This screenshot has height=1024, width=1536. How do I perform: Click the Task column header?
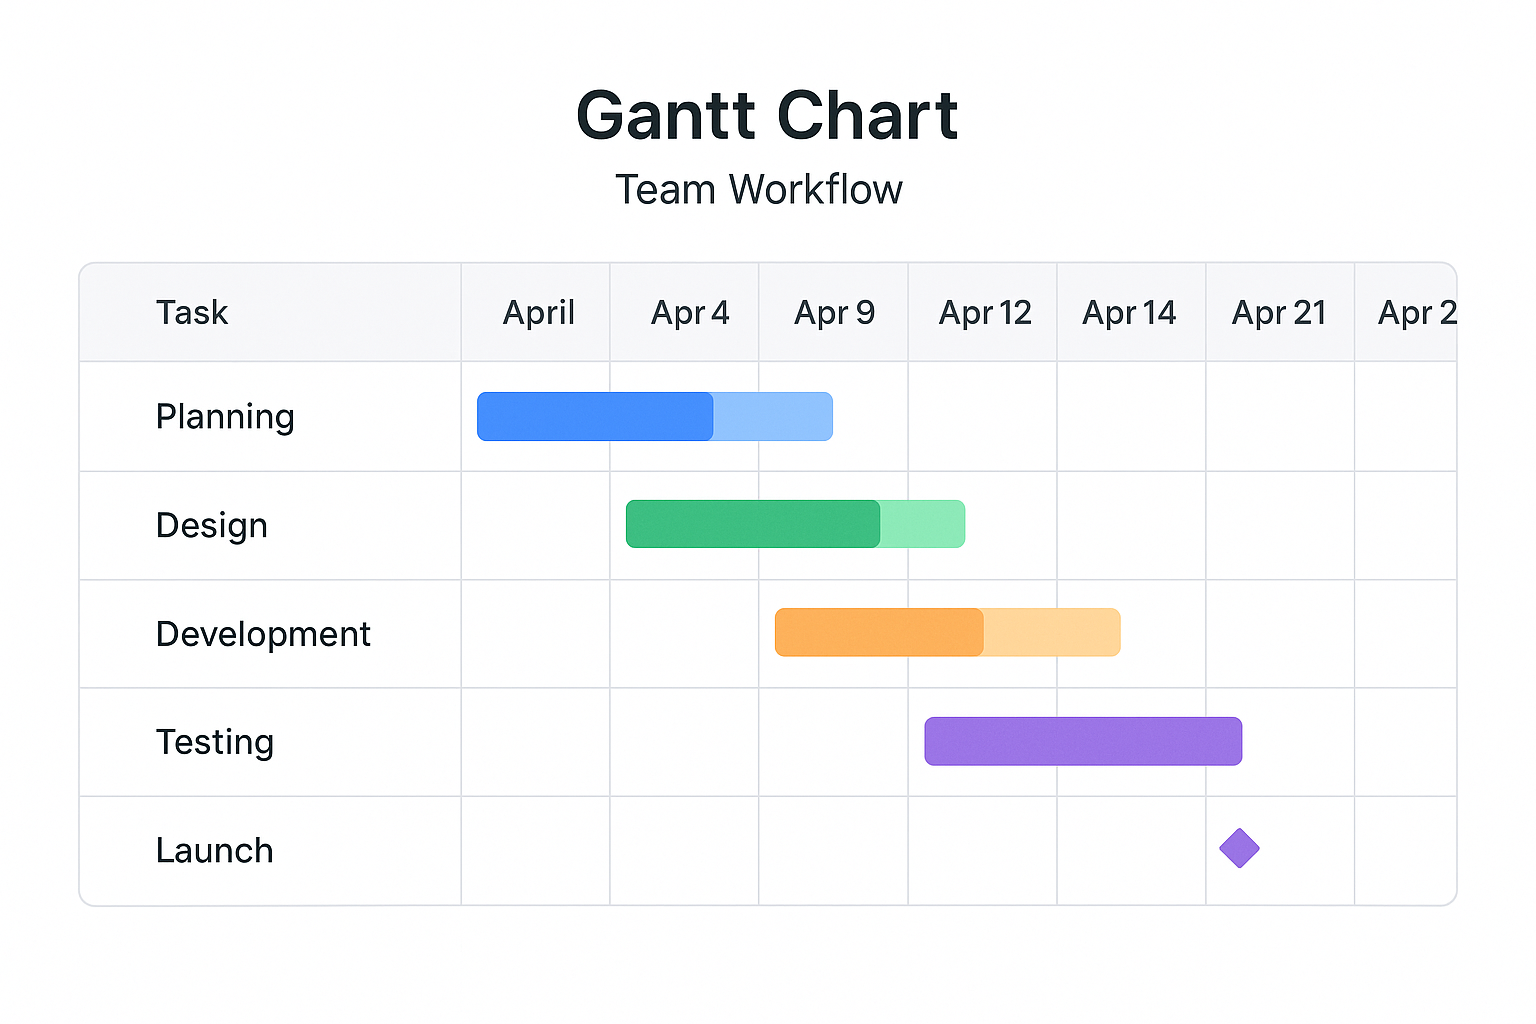pyautogui.click(x=192, y=313)
